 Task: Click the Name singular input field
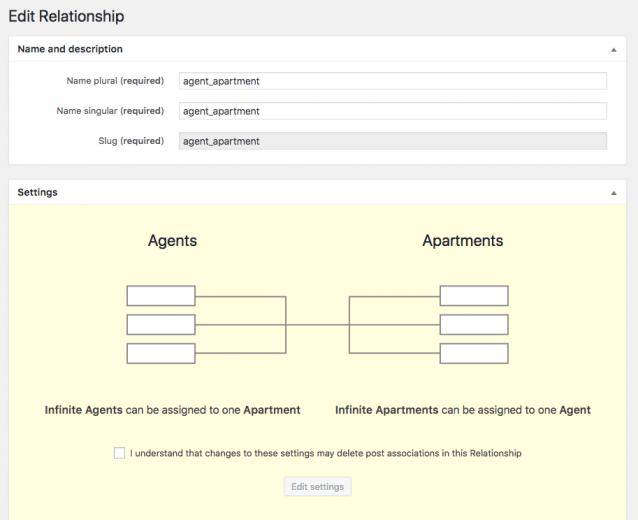coord(393,111)
